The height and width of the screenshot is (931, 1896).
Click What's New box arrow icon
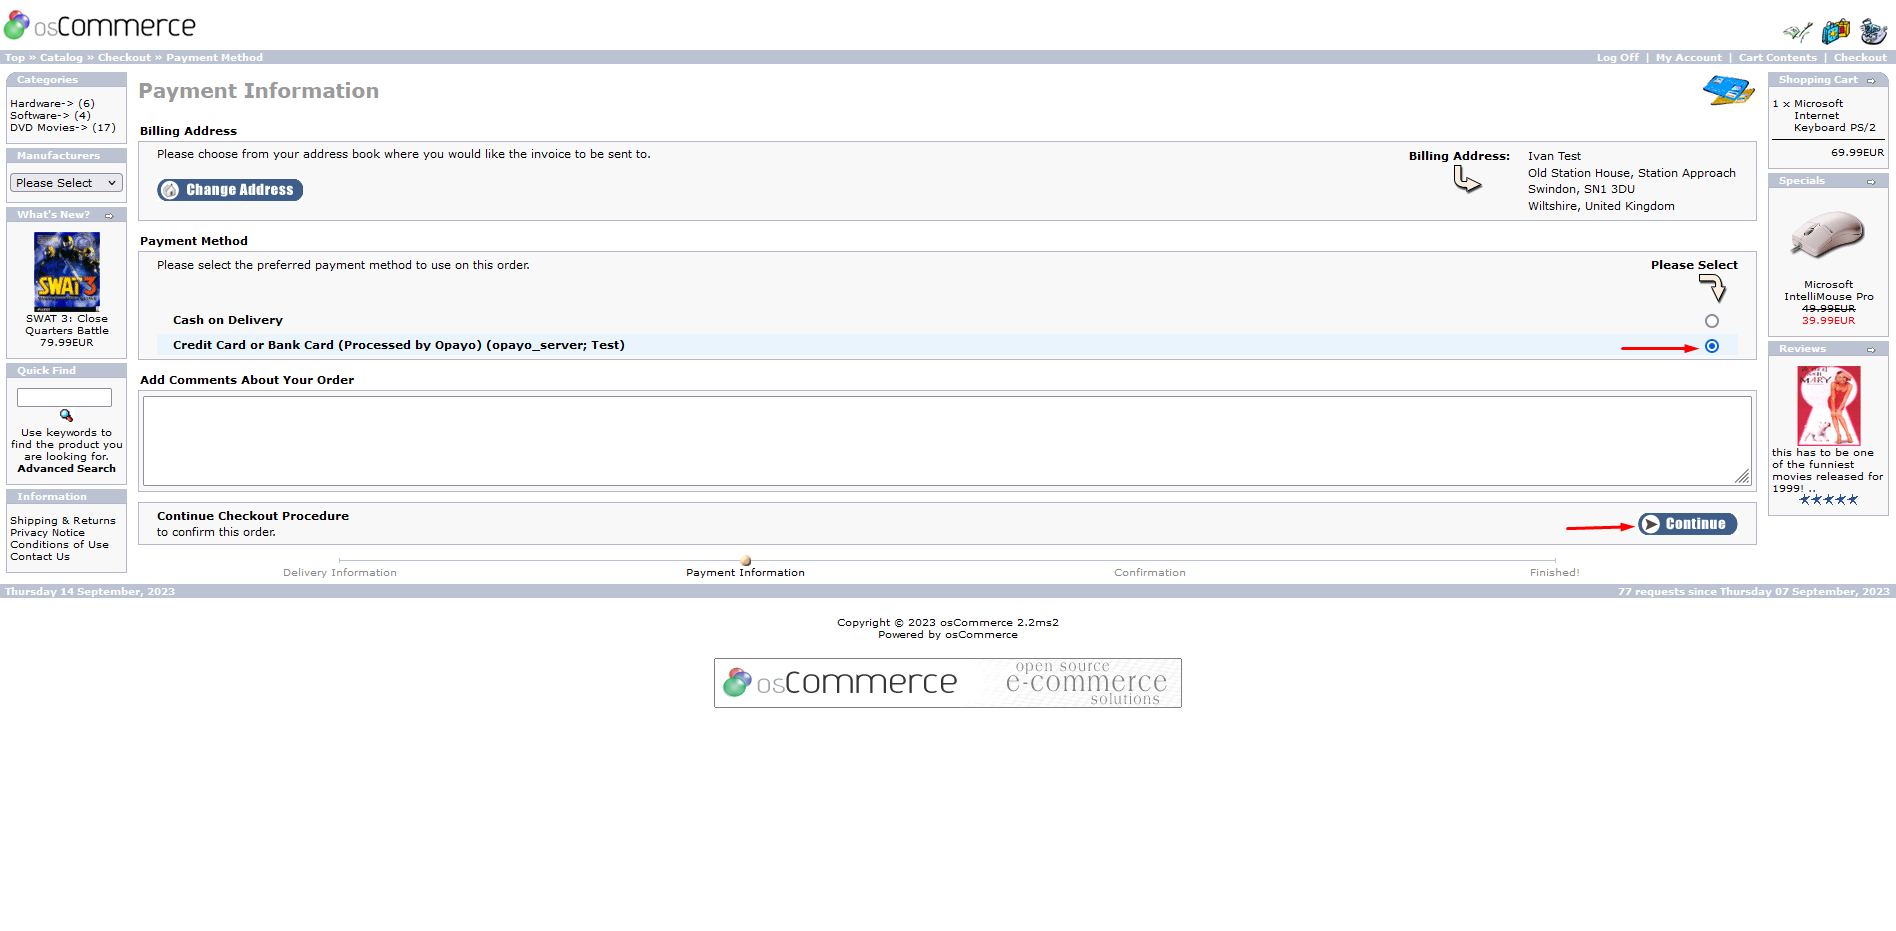point(109,215)
